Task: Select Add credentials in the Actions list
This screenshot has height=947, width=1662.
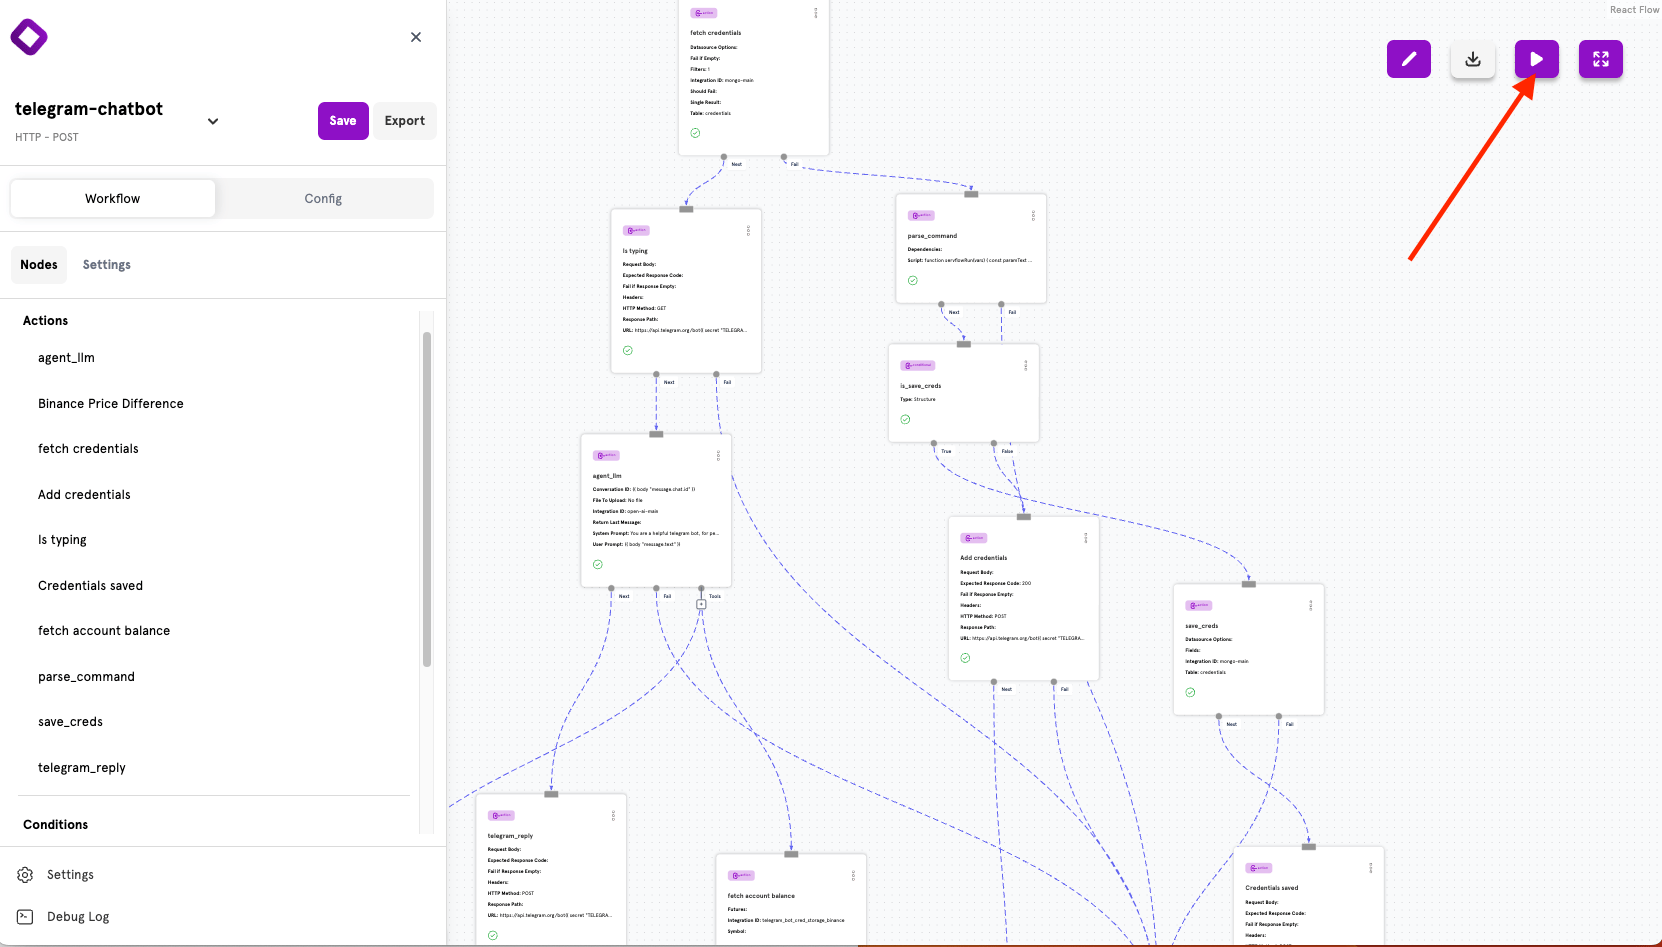Action: (84, 495)
